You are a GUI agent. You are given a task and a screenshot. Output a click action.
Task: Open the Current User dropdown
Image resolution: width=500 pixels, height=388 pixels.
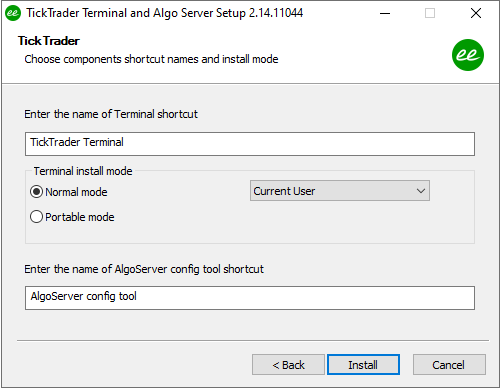[340, 191]
